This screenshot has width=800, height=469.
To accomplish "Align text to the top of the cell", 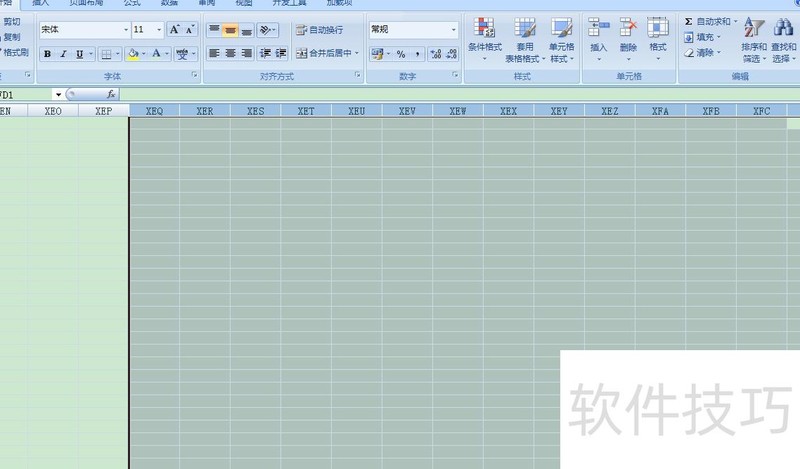I will click(x=214, y=30).
